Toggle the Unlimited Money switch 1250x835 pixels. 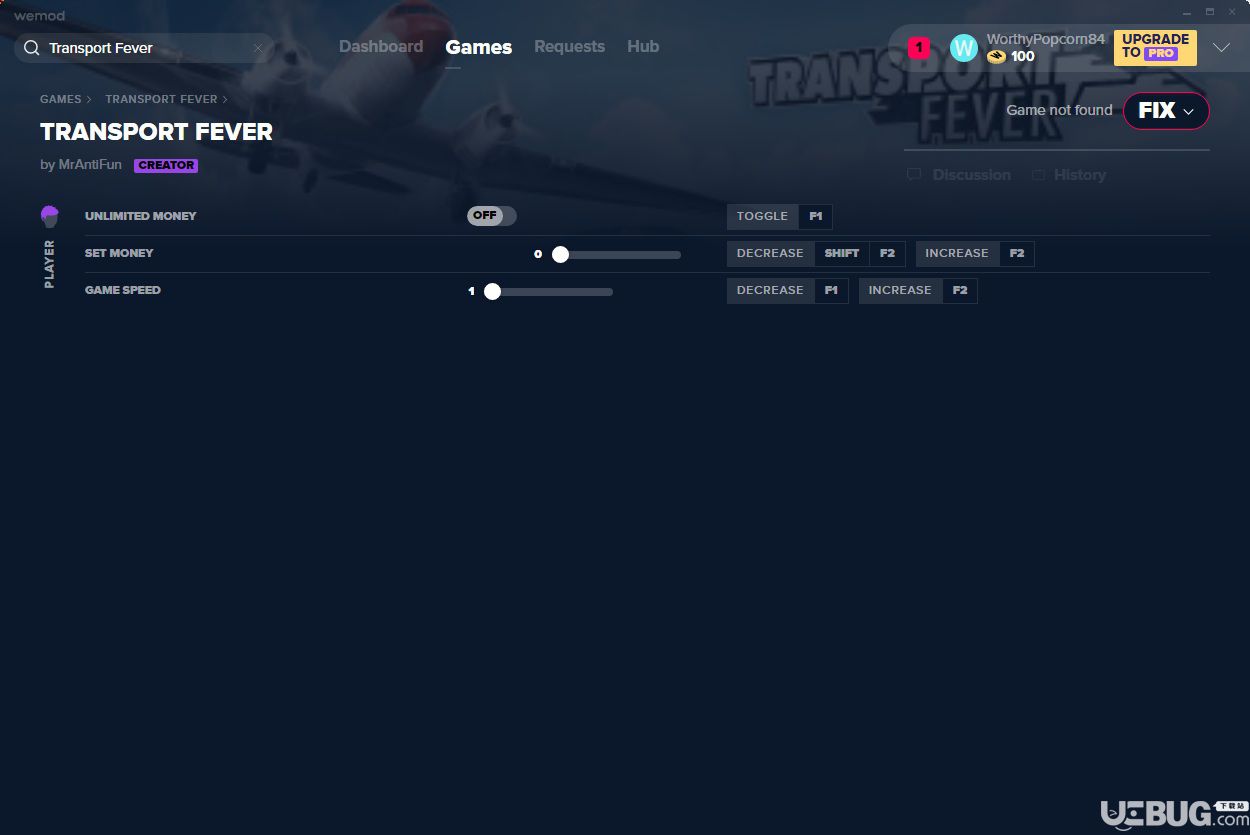click(x=492, y=216)
